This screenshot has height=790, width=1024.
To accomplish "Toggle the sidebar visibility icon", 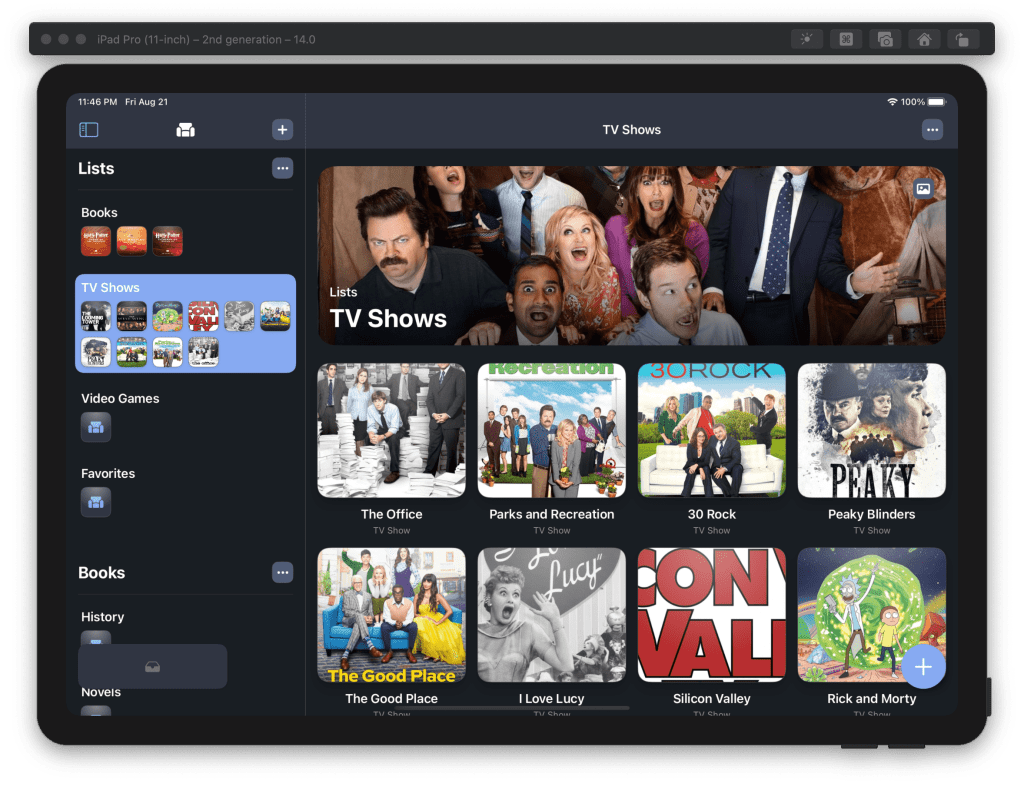I will pos(89,130).
